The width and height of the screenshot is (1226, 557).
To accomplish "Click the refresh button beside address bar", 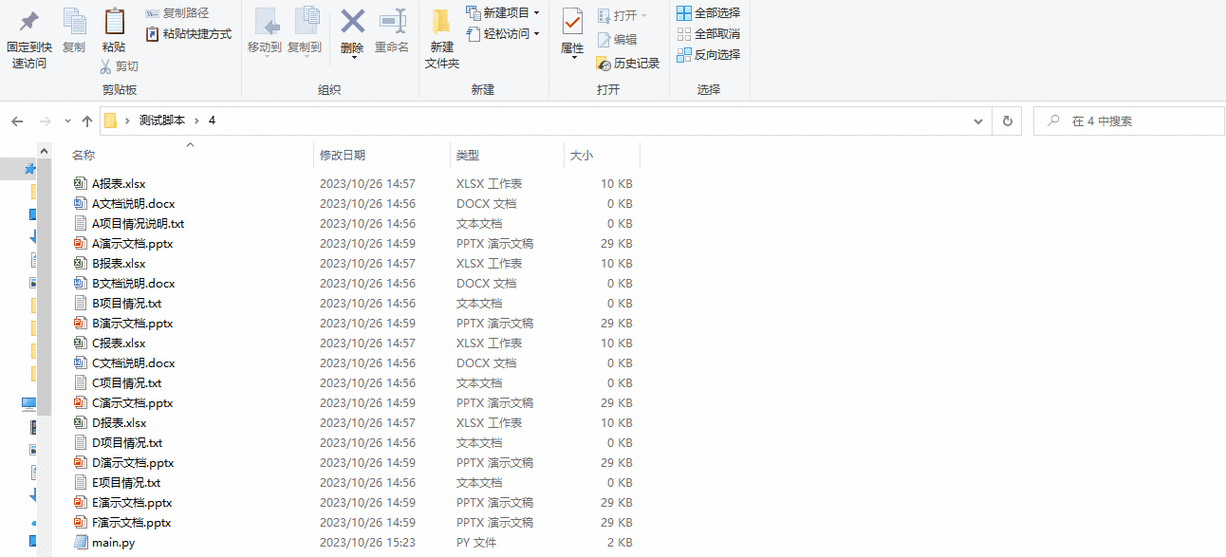I will click(1007, 121).
